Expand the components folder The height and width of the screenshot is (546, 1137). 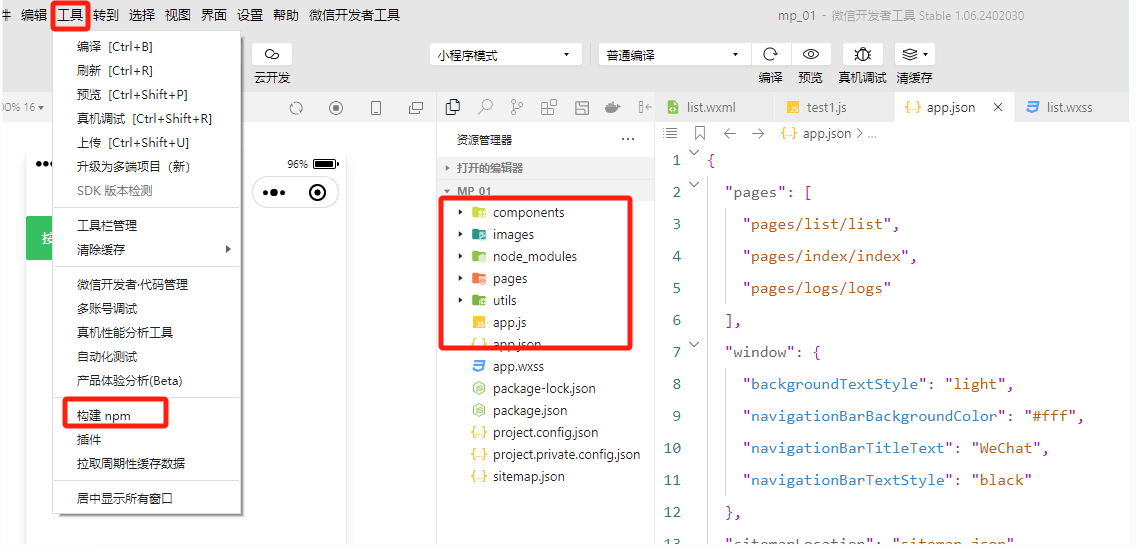point(545,212)
